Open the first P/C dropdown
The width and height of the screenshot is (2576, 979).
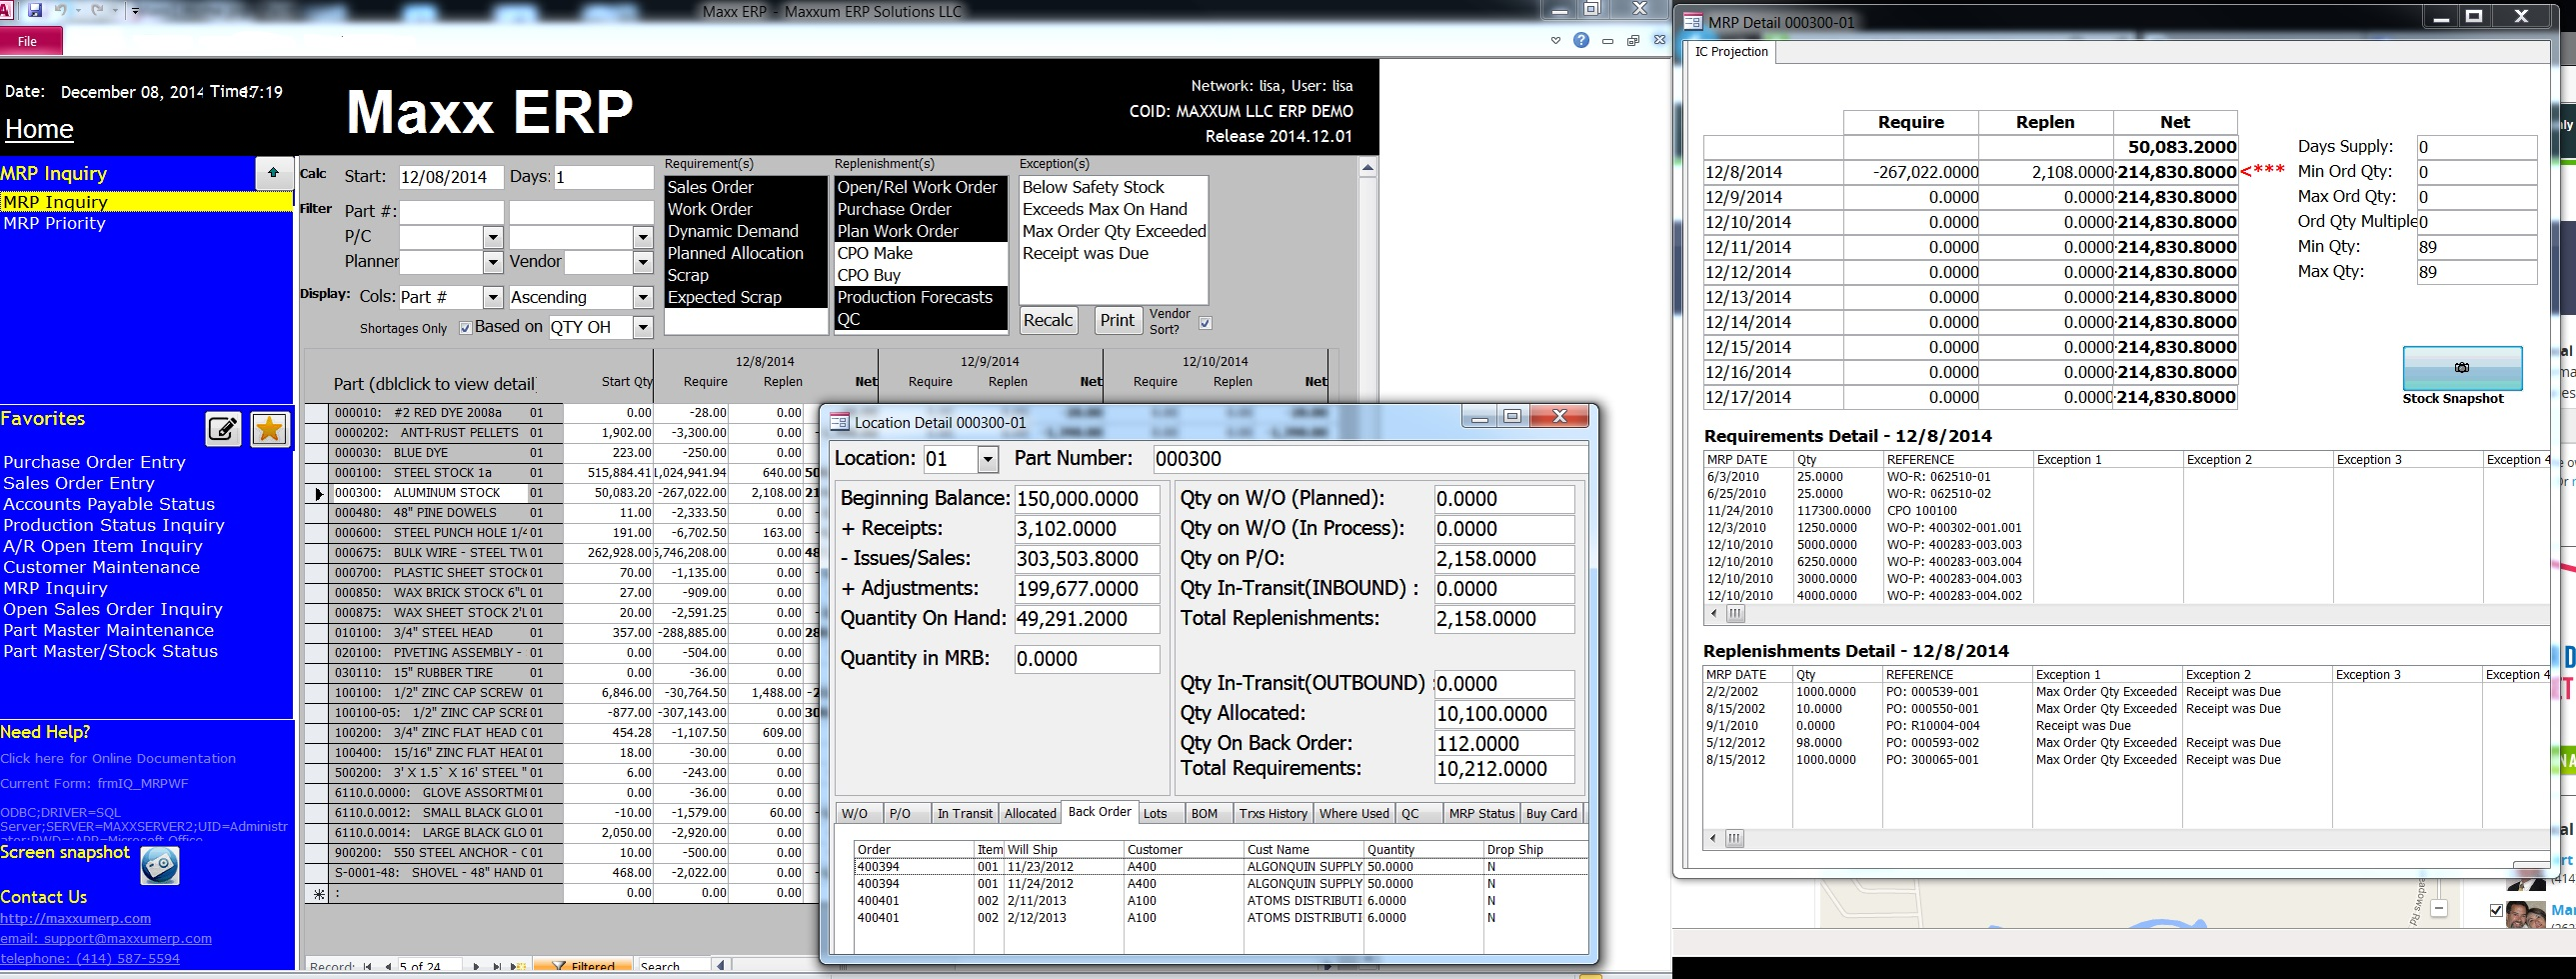tap(492, 237)
